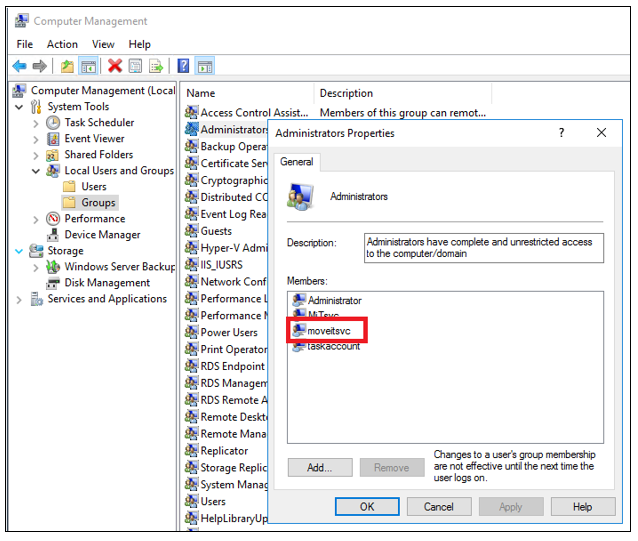The image size is (638, 541).
Task: Select the Users group in list
Action: pyautogui.click(x=205, y=502)
